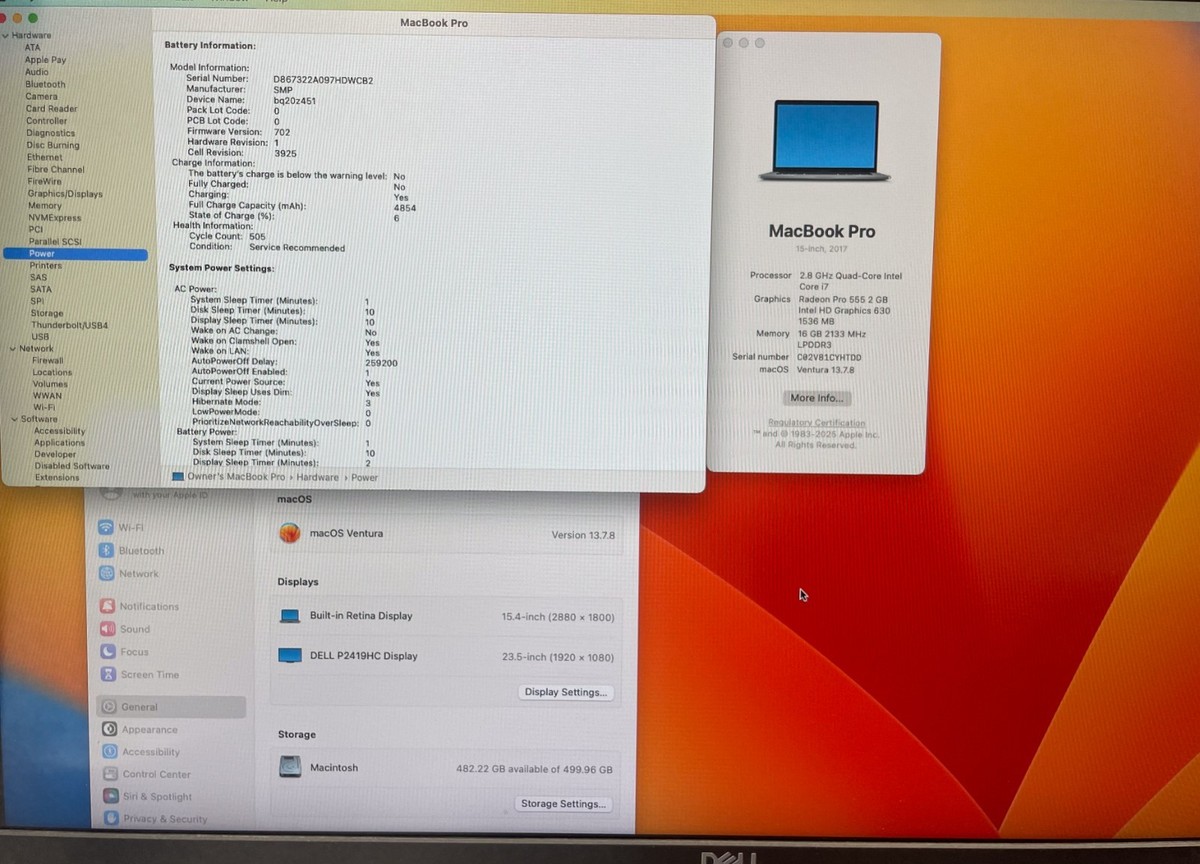Click the battery serial number D867322A097HDWCB2
Image resolution: width=1200 pixels, height=864 pixels.
(323, 79)
